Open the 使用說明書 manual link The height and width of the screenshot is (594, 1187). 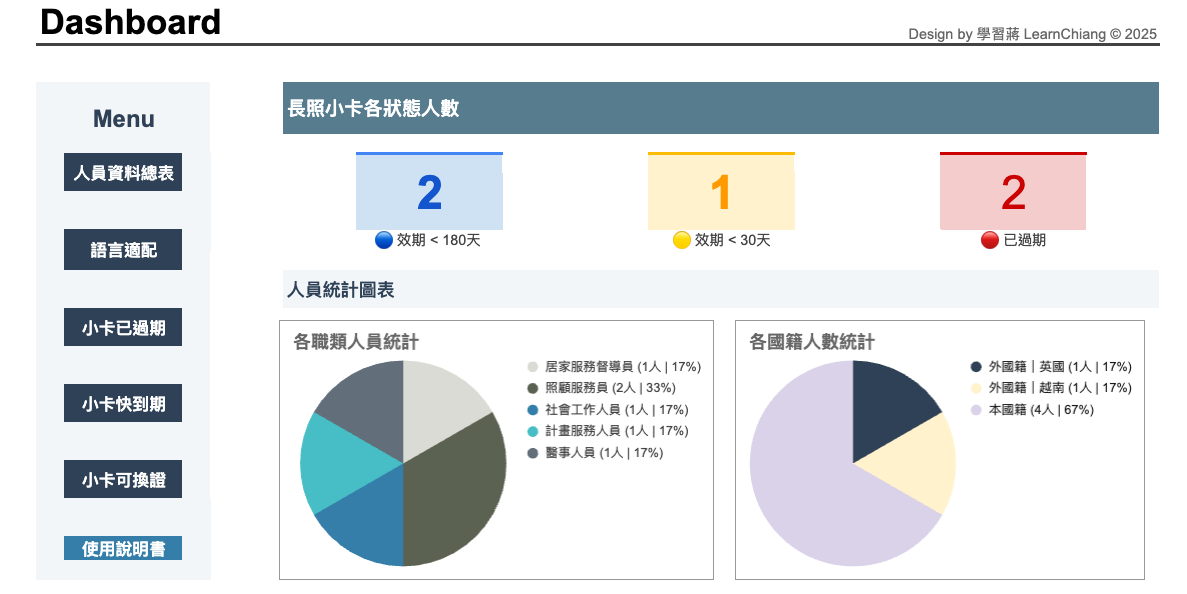click(123, 548)
